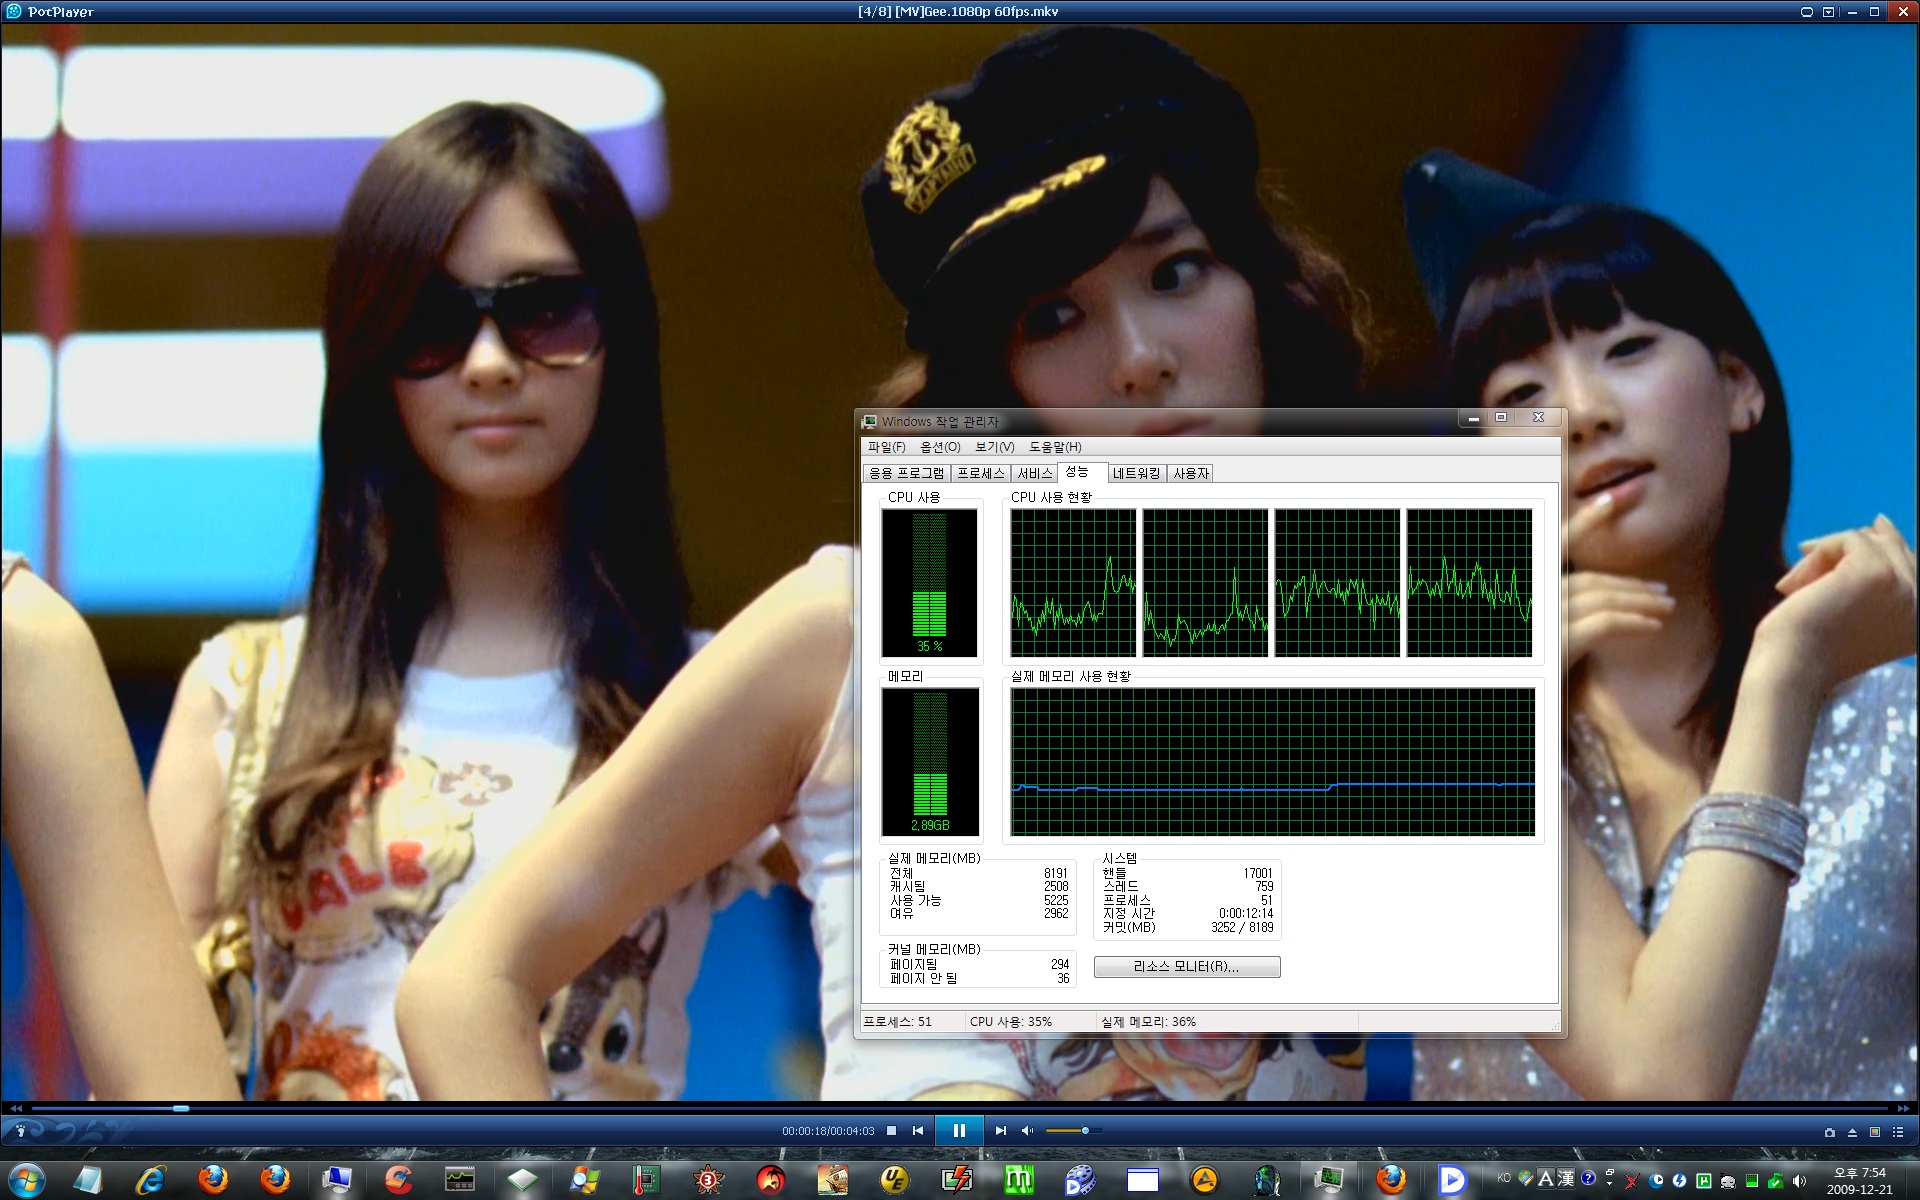The height and width of the screenshot is (1200, 1920).
Task: Click the open file eject icon
Action: point(1852,1132)
